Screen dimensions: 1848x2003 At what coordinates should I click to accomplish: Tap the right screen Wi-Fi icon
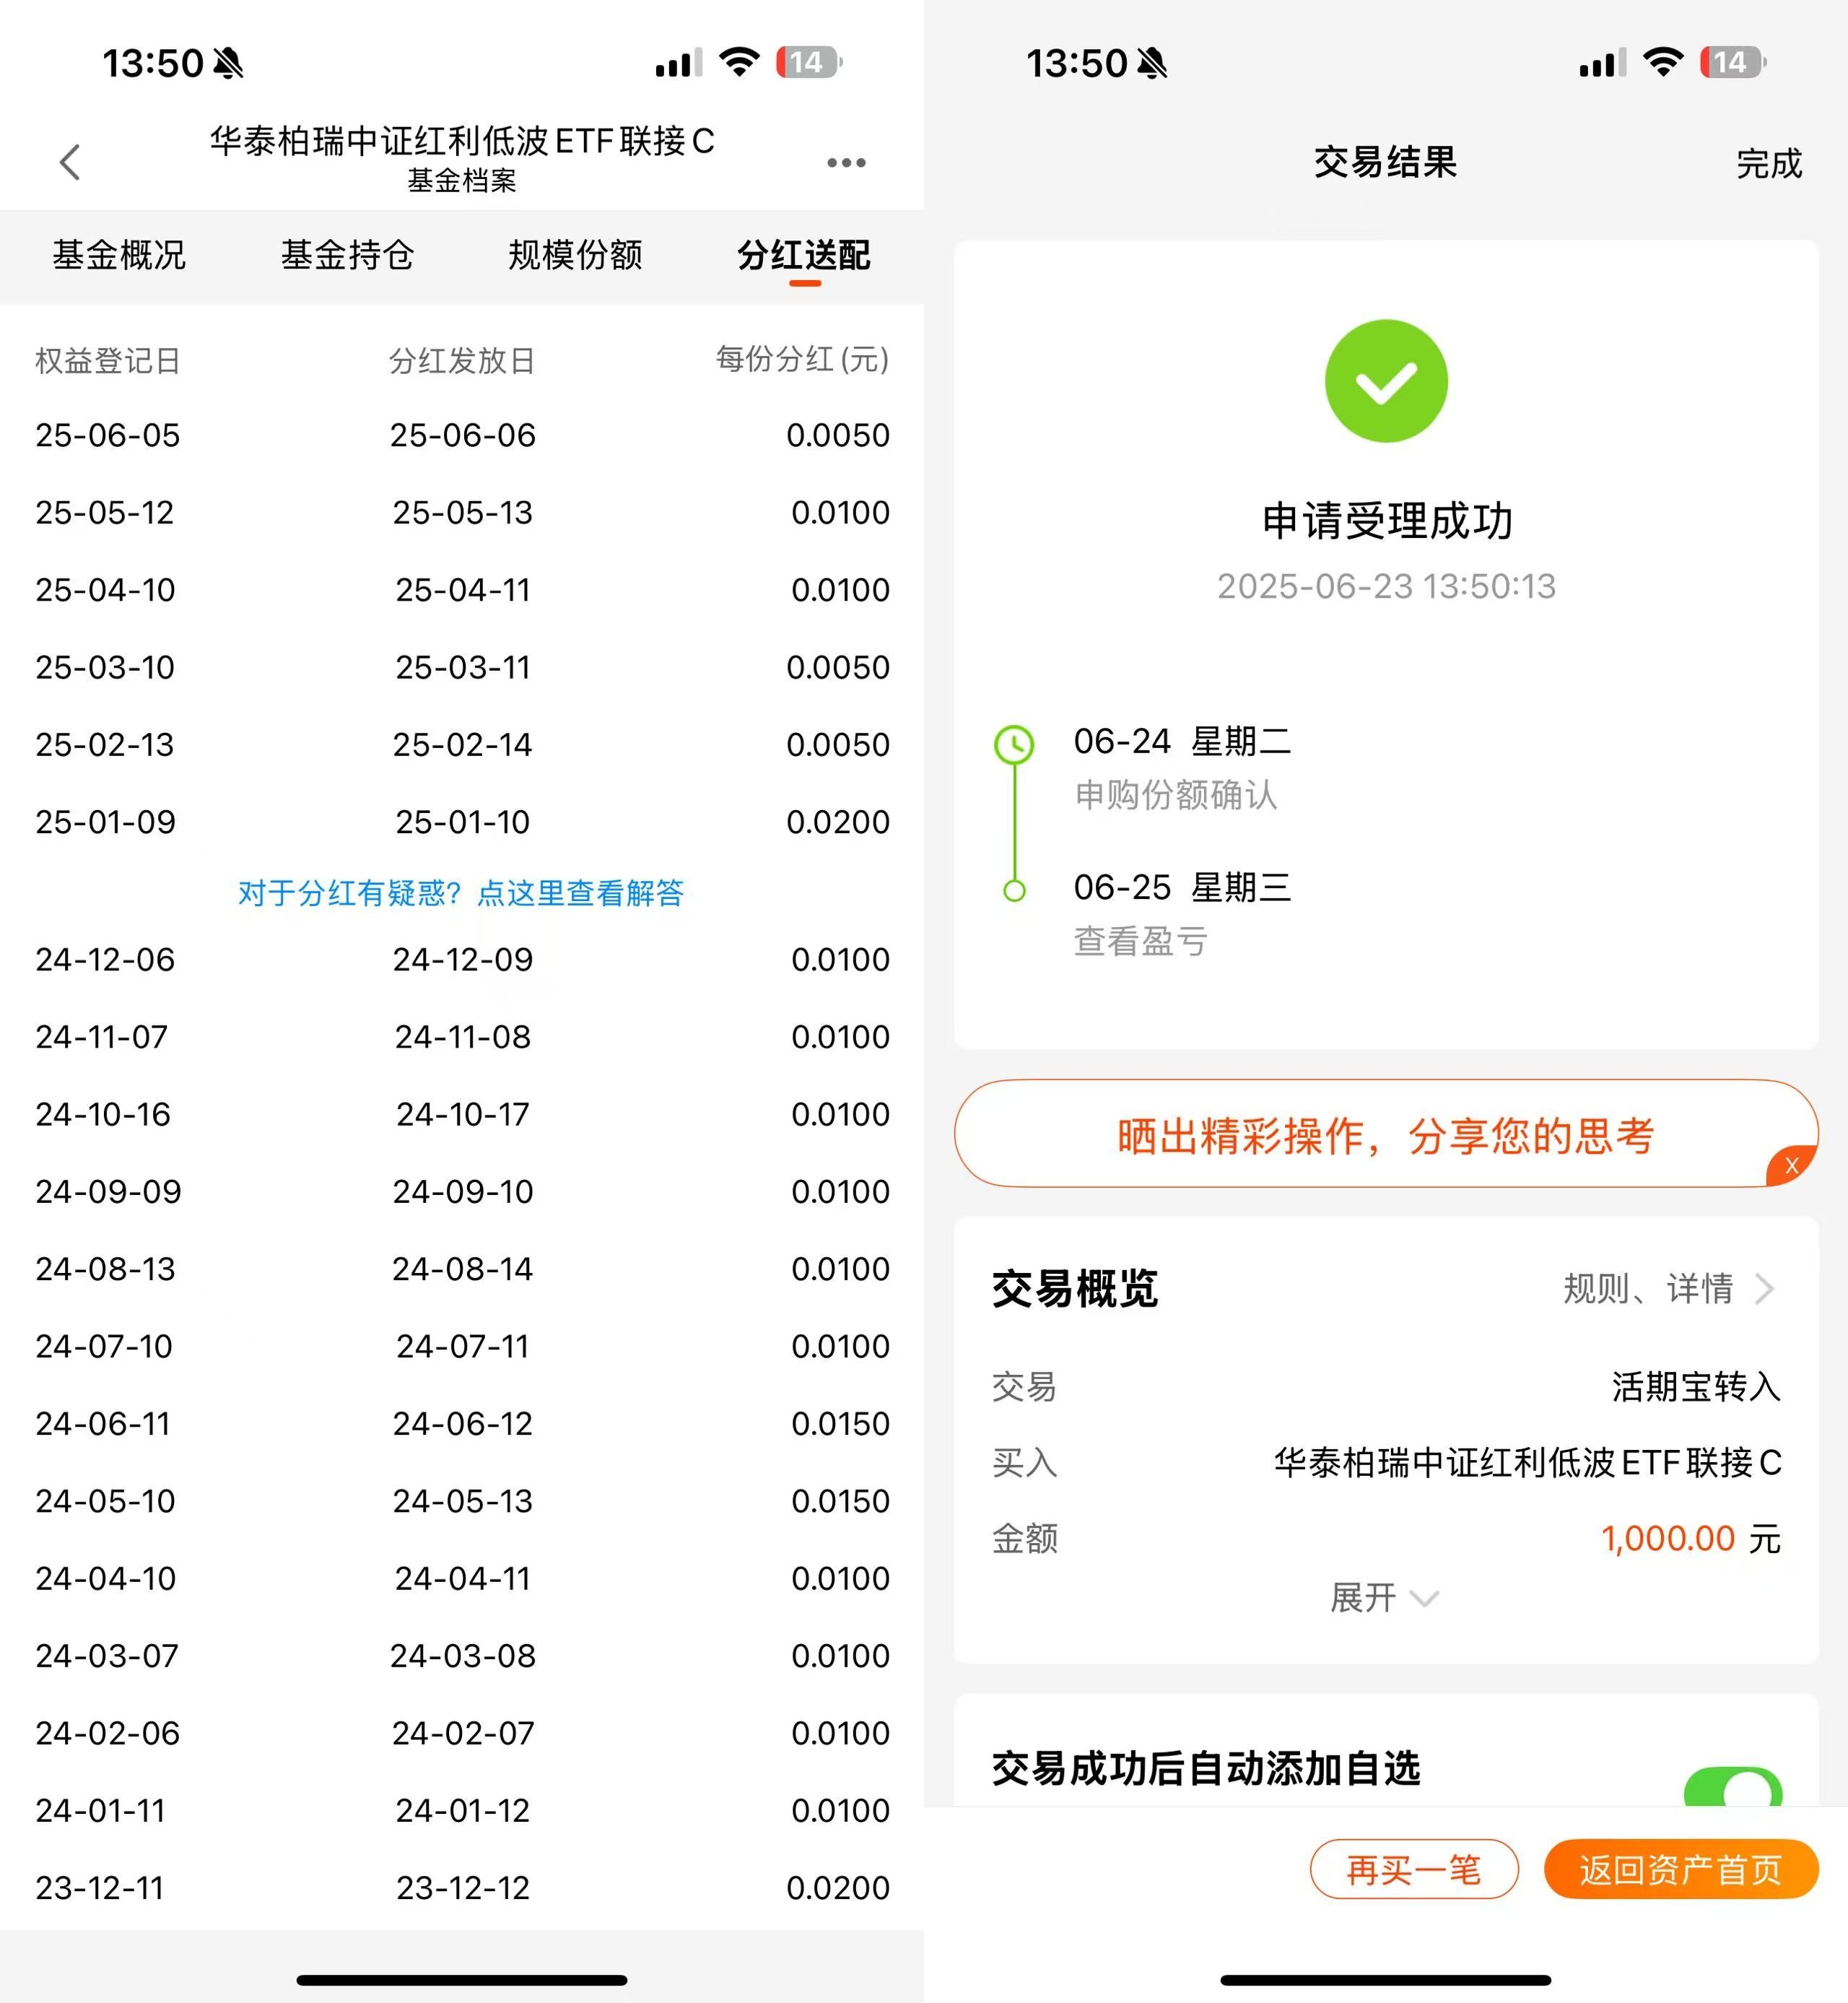(1663, 62)
